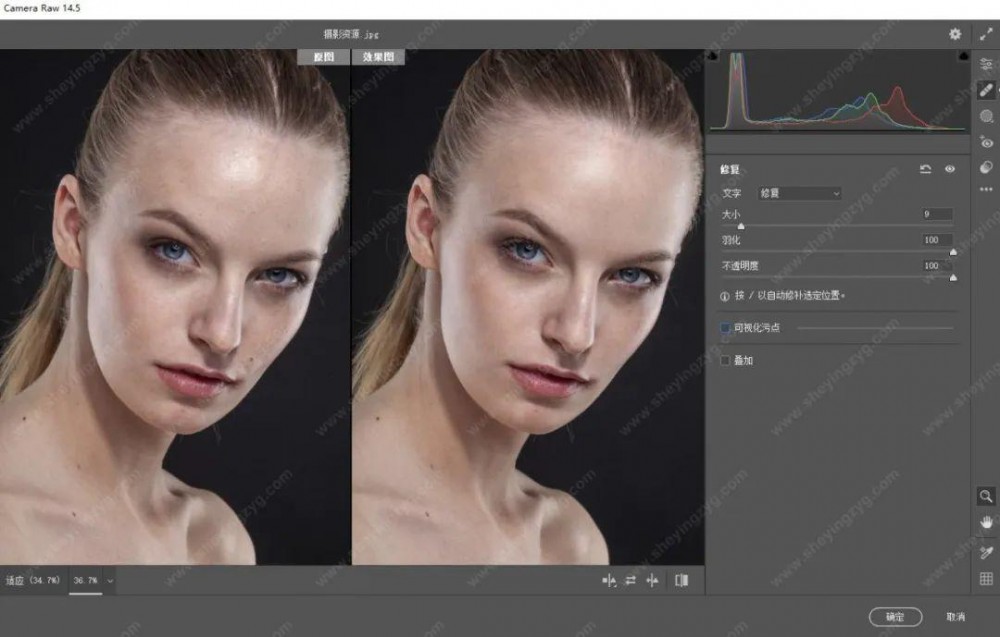Enable the 可视化污点 checkbox
Image resolution: width=1000 pixels, height=637 pixels.
pos(726,327)
